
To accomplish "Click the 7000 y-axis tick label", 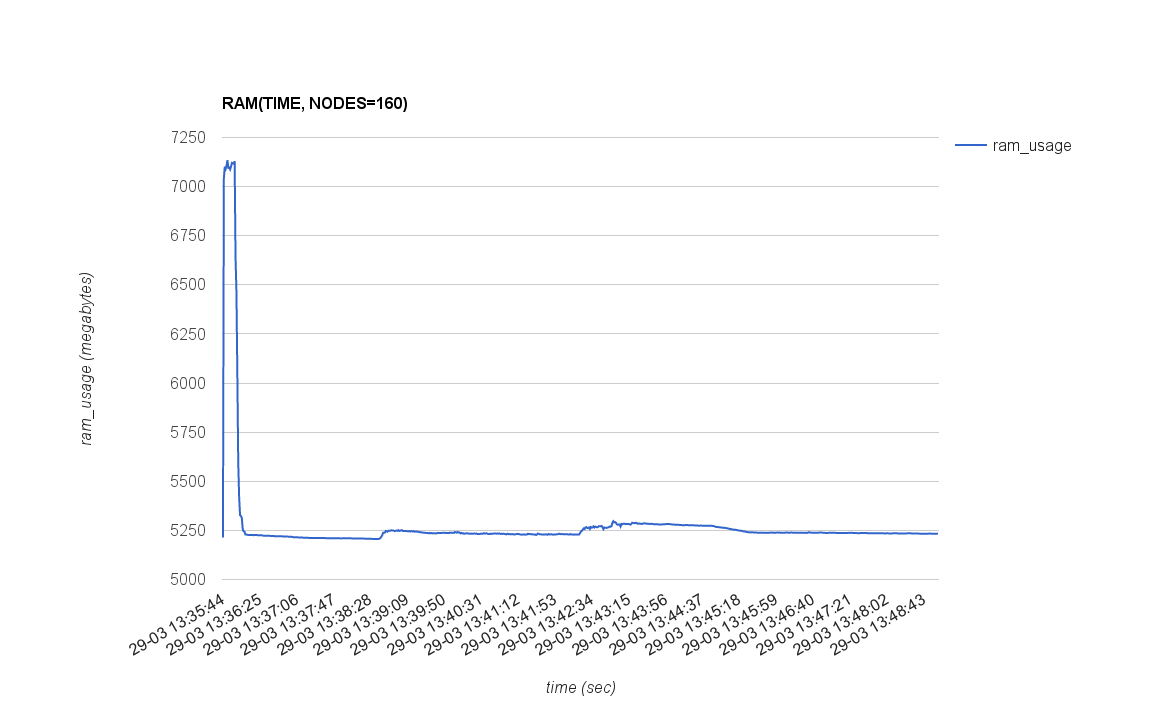I will 188,186.
